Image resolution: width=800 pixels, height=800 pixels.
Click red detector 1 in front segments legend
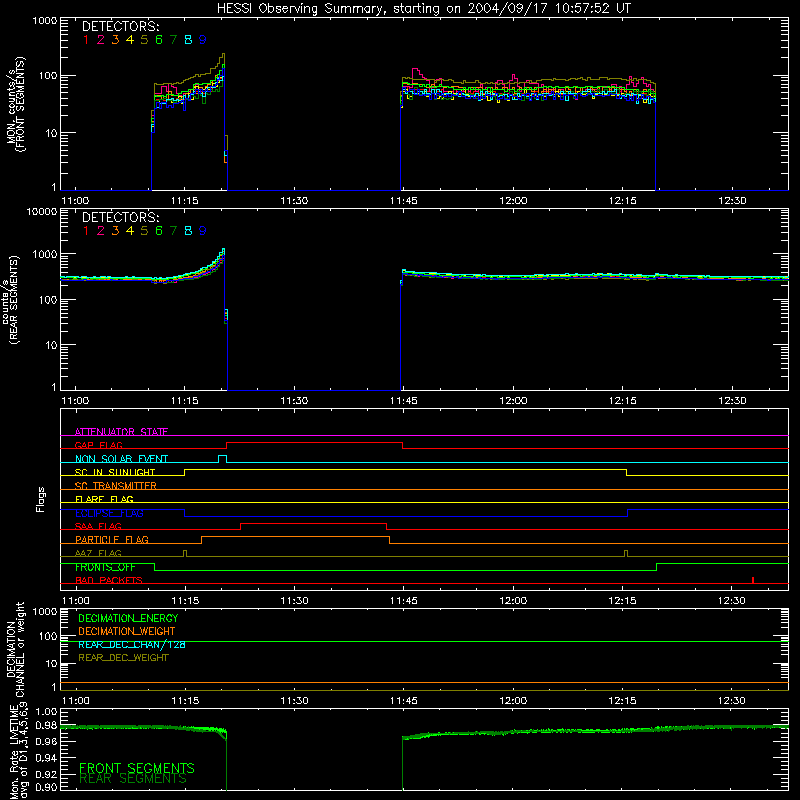(86, 39)
